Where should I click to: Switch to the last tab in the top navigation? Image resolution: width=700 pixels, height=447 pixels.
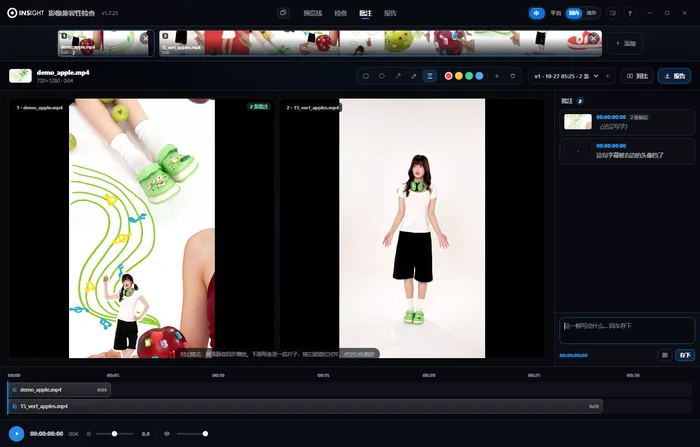click(390, 13)
